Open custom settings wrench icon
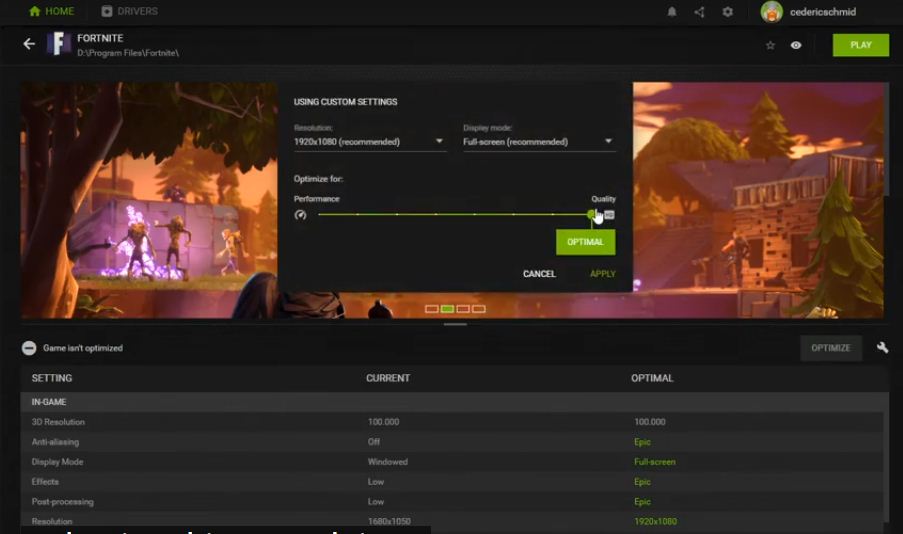Image resolution: width=903 pixels, height=534 pixels. pyautogui.click(x=882, y=347)
